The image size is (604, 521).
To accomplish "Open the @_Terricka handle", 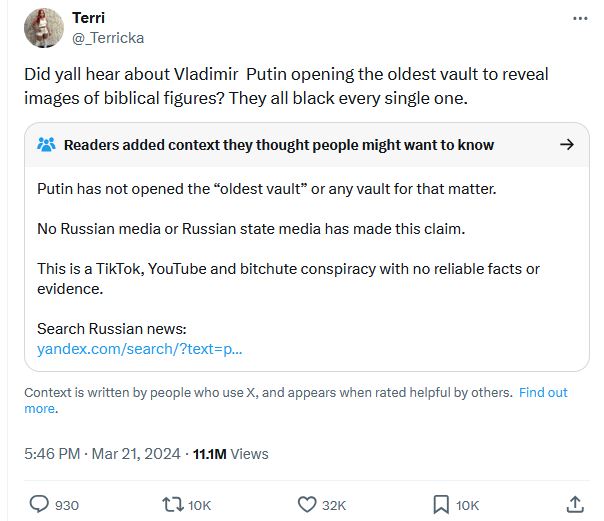I will pos(108,38).
